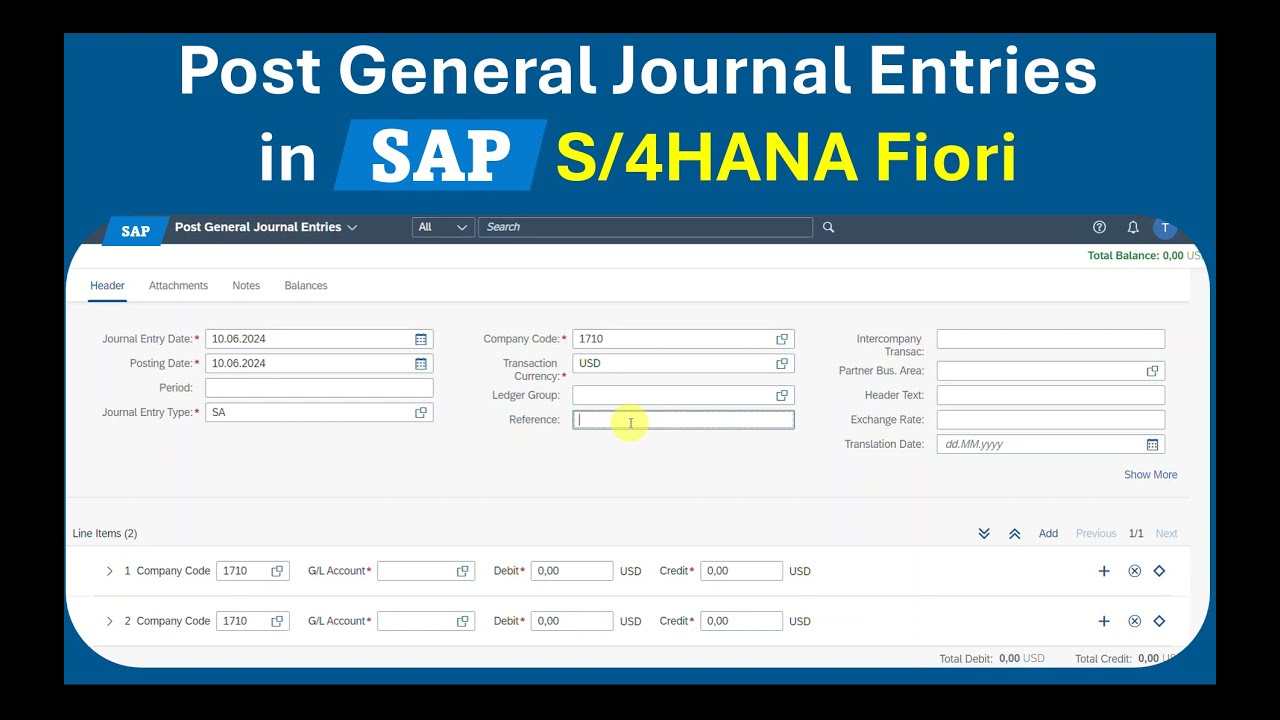Click the Previous page button
The image size is (1280, 720).
pos(1096,534)
